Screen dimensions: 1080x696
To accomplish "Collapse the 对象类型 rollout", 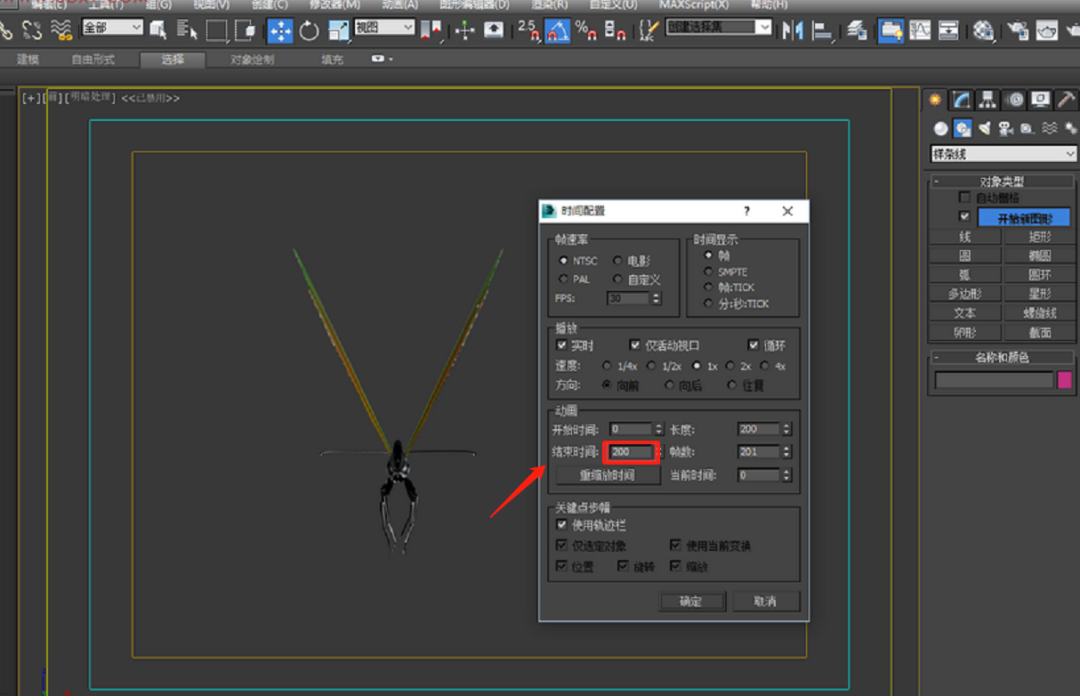I will tap(1002, 181).
